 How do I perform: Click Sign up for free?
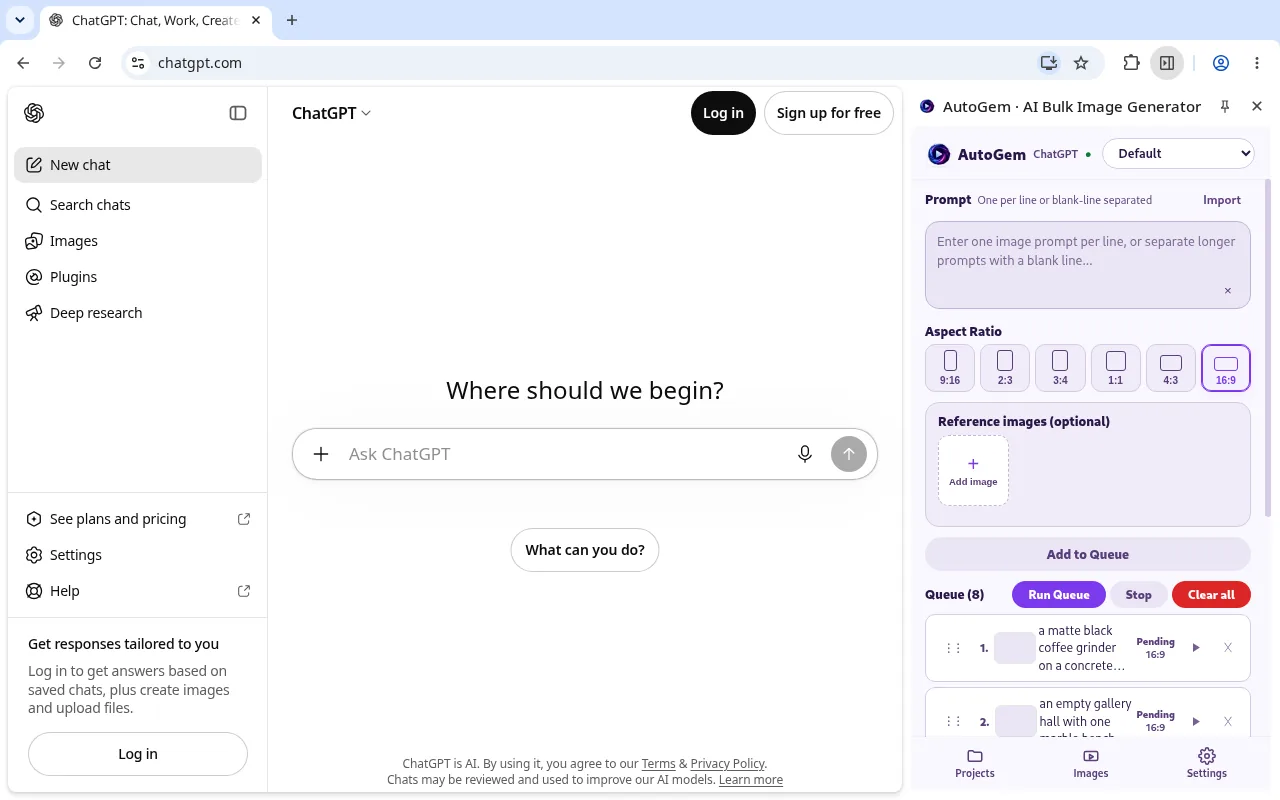(829, 113)
